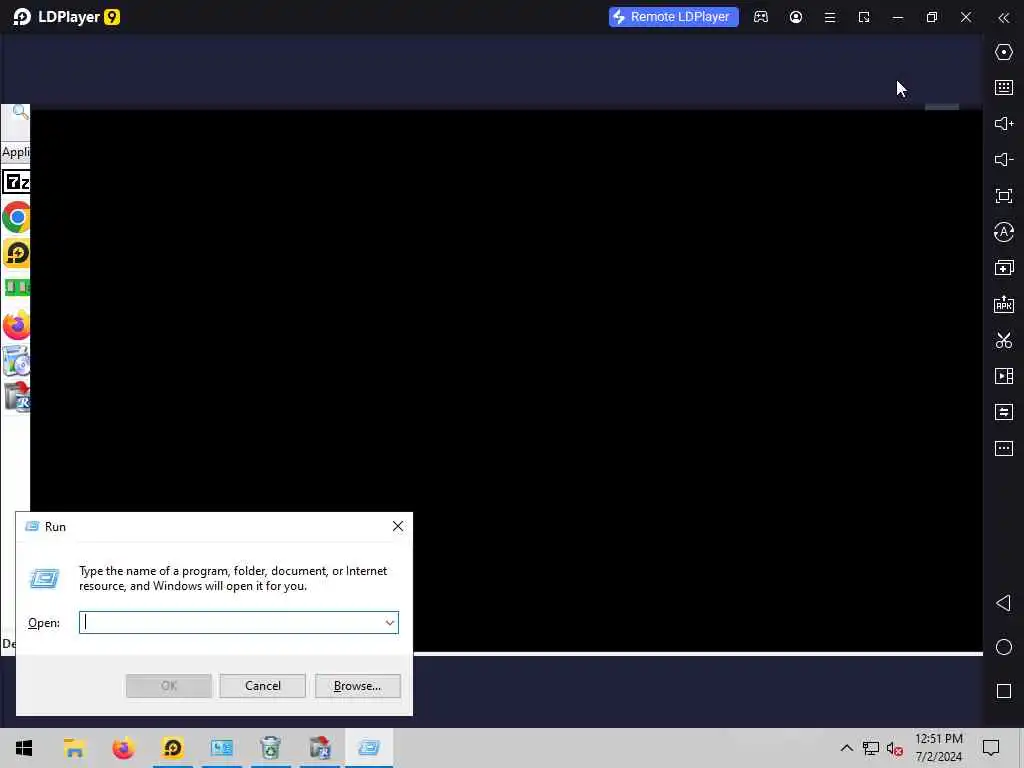The width and height of the screenshot is (1024, 768).
Task: Open File Explorer from the taskbar
Action: tap(74, 748)
